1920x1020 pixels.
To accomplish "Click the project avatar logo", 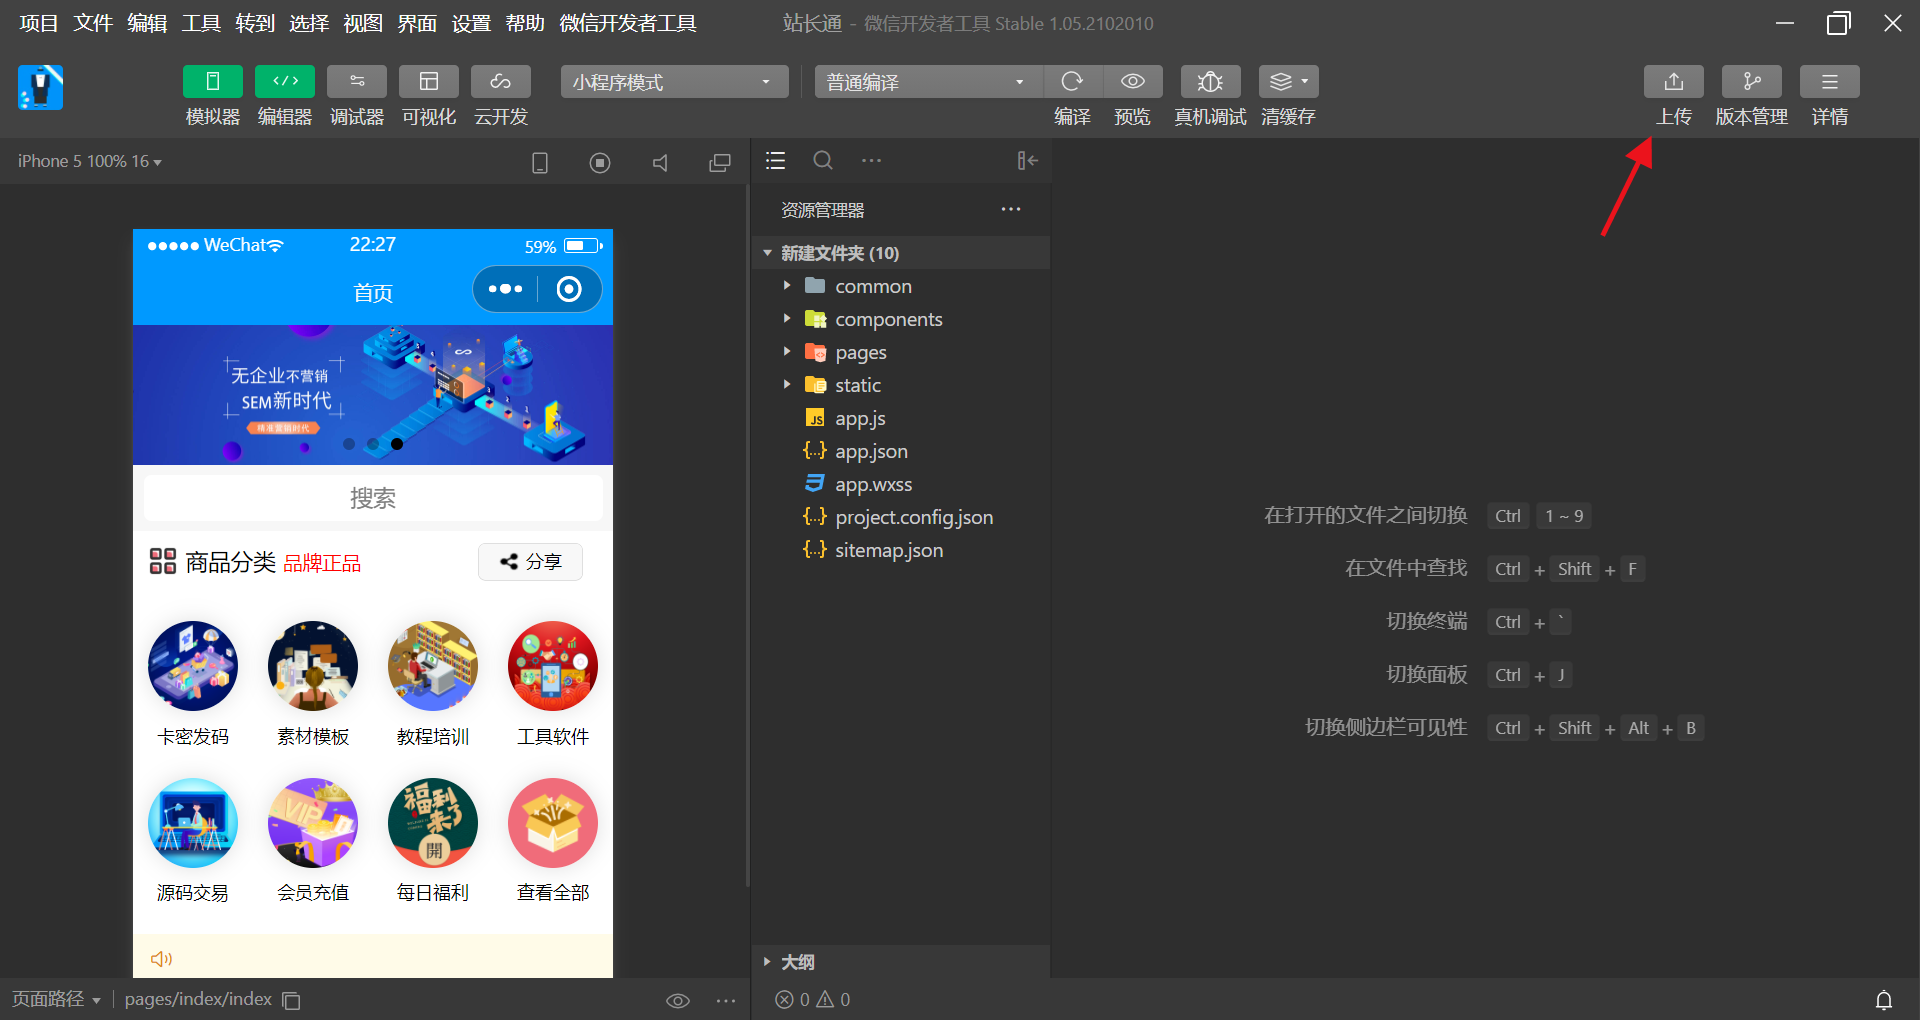I will pos(41,88).
